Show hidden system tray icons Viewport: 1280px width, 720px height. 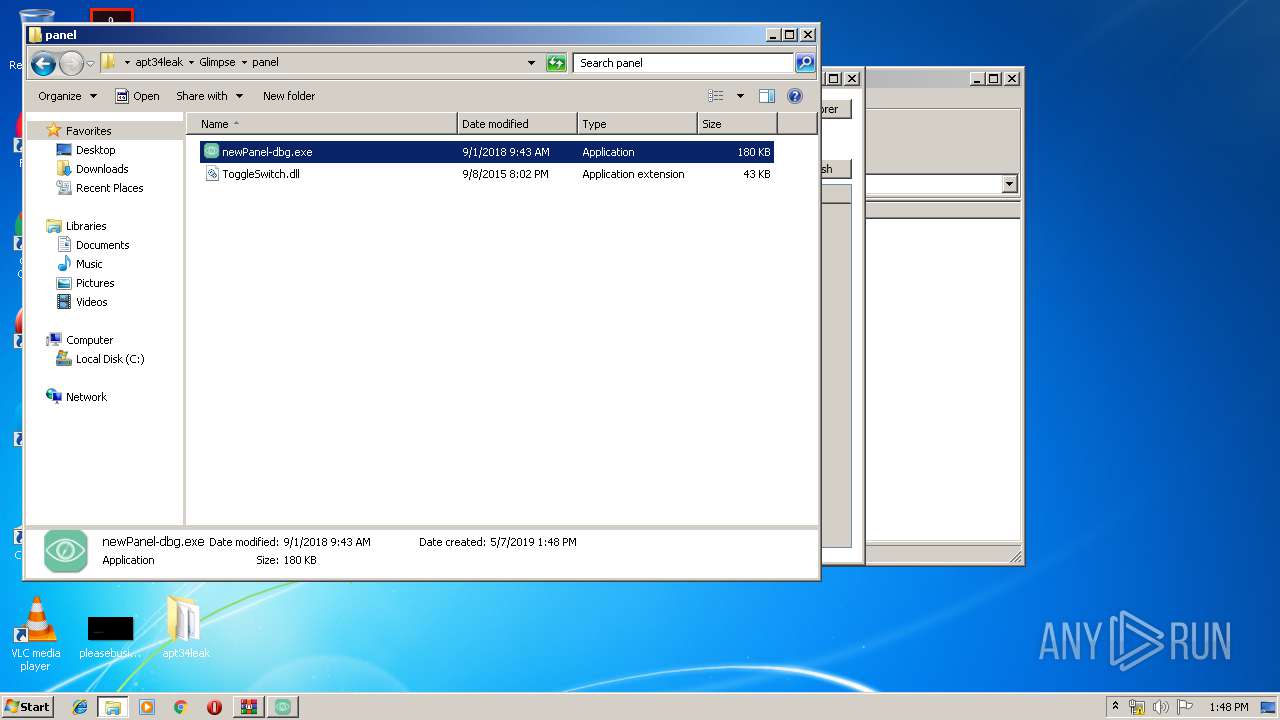[1116, 706]
